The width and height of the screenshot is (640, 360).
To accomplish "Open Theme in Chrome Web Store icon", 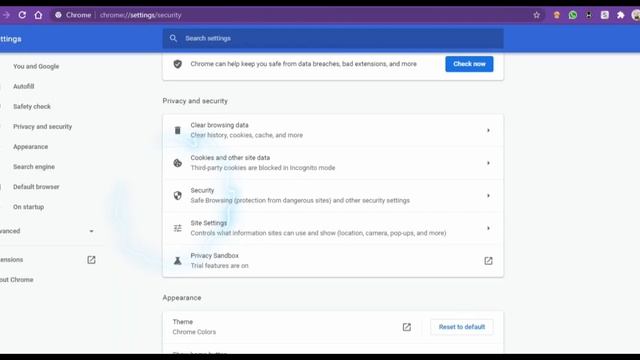I will coord(407,327).
